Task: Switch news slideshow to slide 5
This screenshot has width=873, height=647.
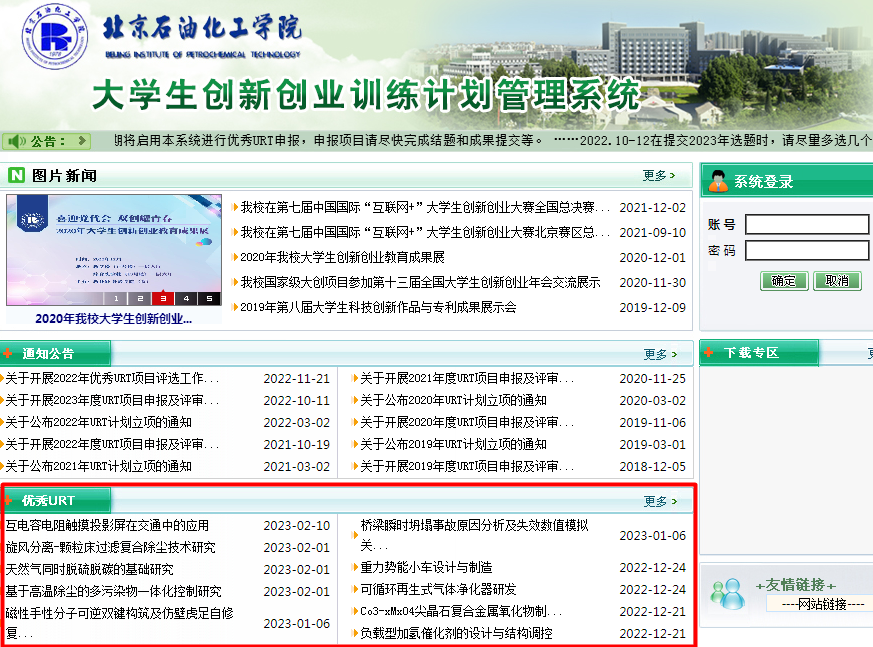Action: coord(208,298)
